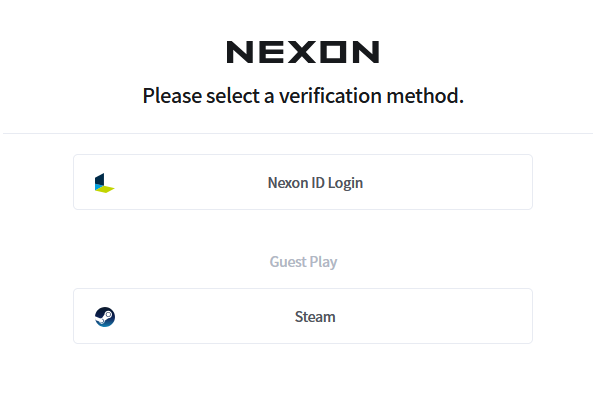Click the NEXON wordmark logo at top
The image size is (593, 395).
[x=303, y=52]
